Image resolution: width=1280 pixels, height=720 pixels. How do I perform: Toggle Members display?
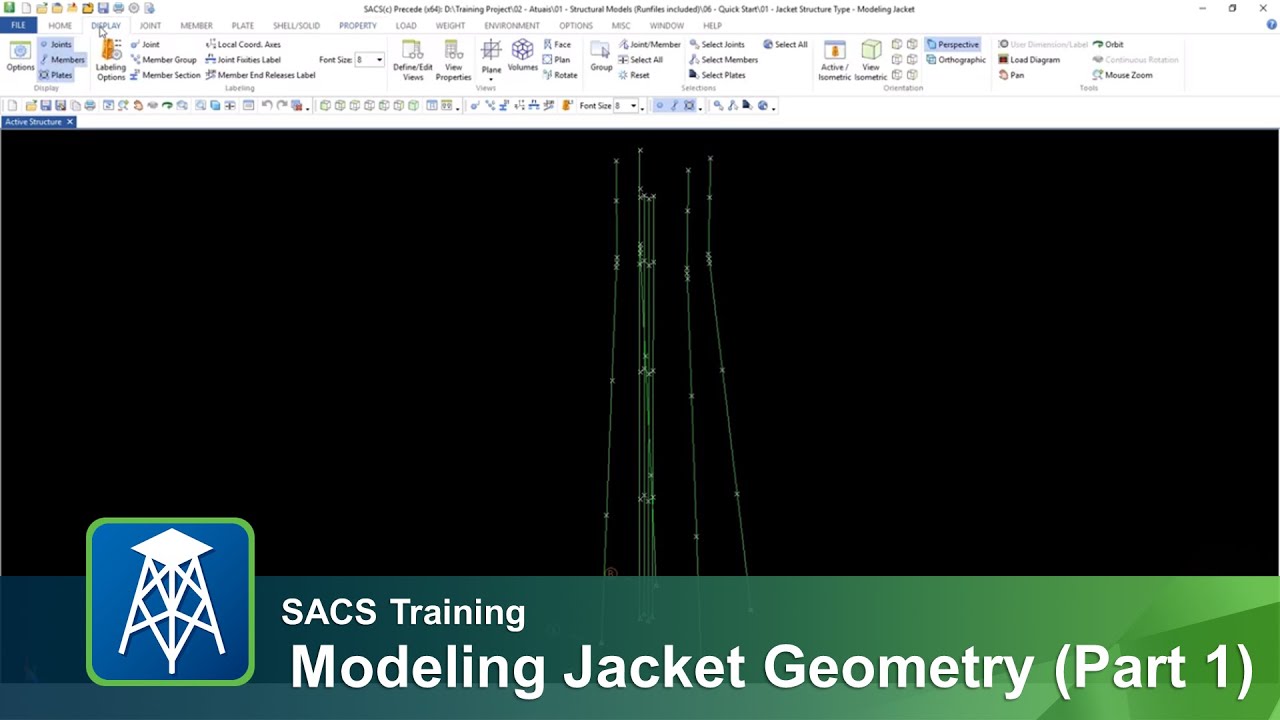62,59
